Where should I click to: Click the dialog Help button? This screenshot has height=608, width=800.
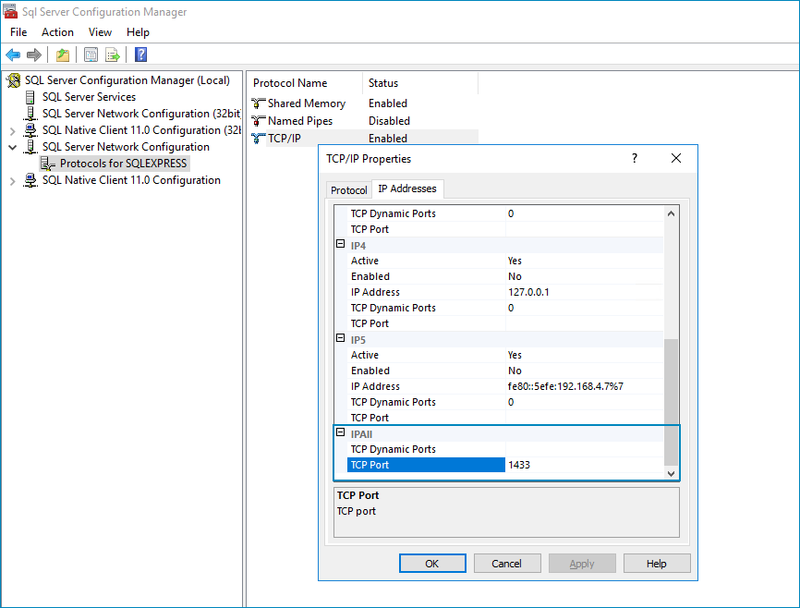[657, 564]
